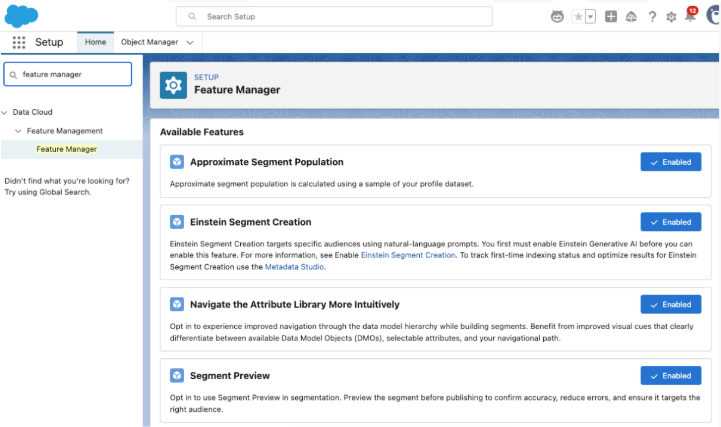The height and width of the screenshot is (427, 721).
Task: Open the Setup gear menu in header
Action: (x=671, y=17)
